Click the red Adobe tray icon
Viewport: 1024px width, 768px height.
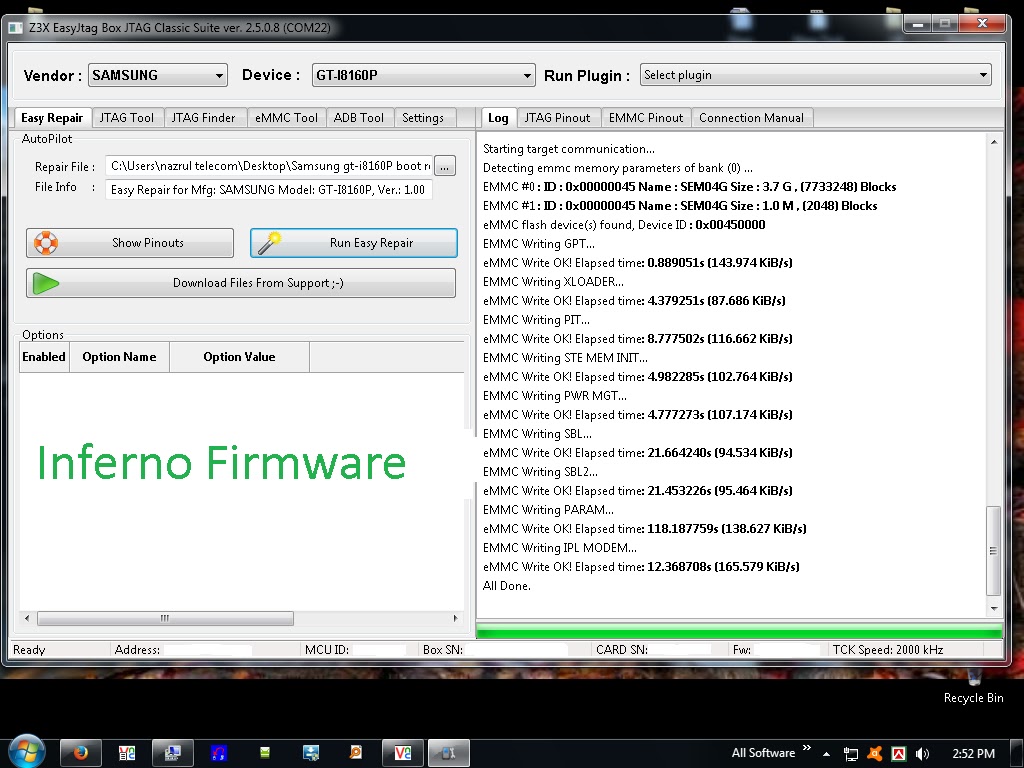[x=899, y=754]
